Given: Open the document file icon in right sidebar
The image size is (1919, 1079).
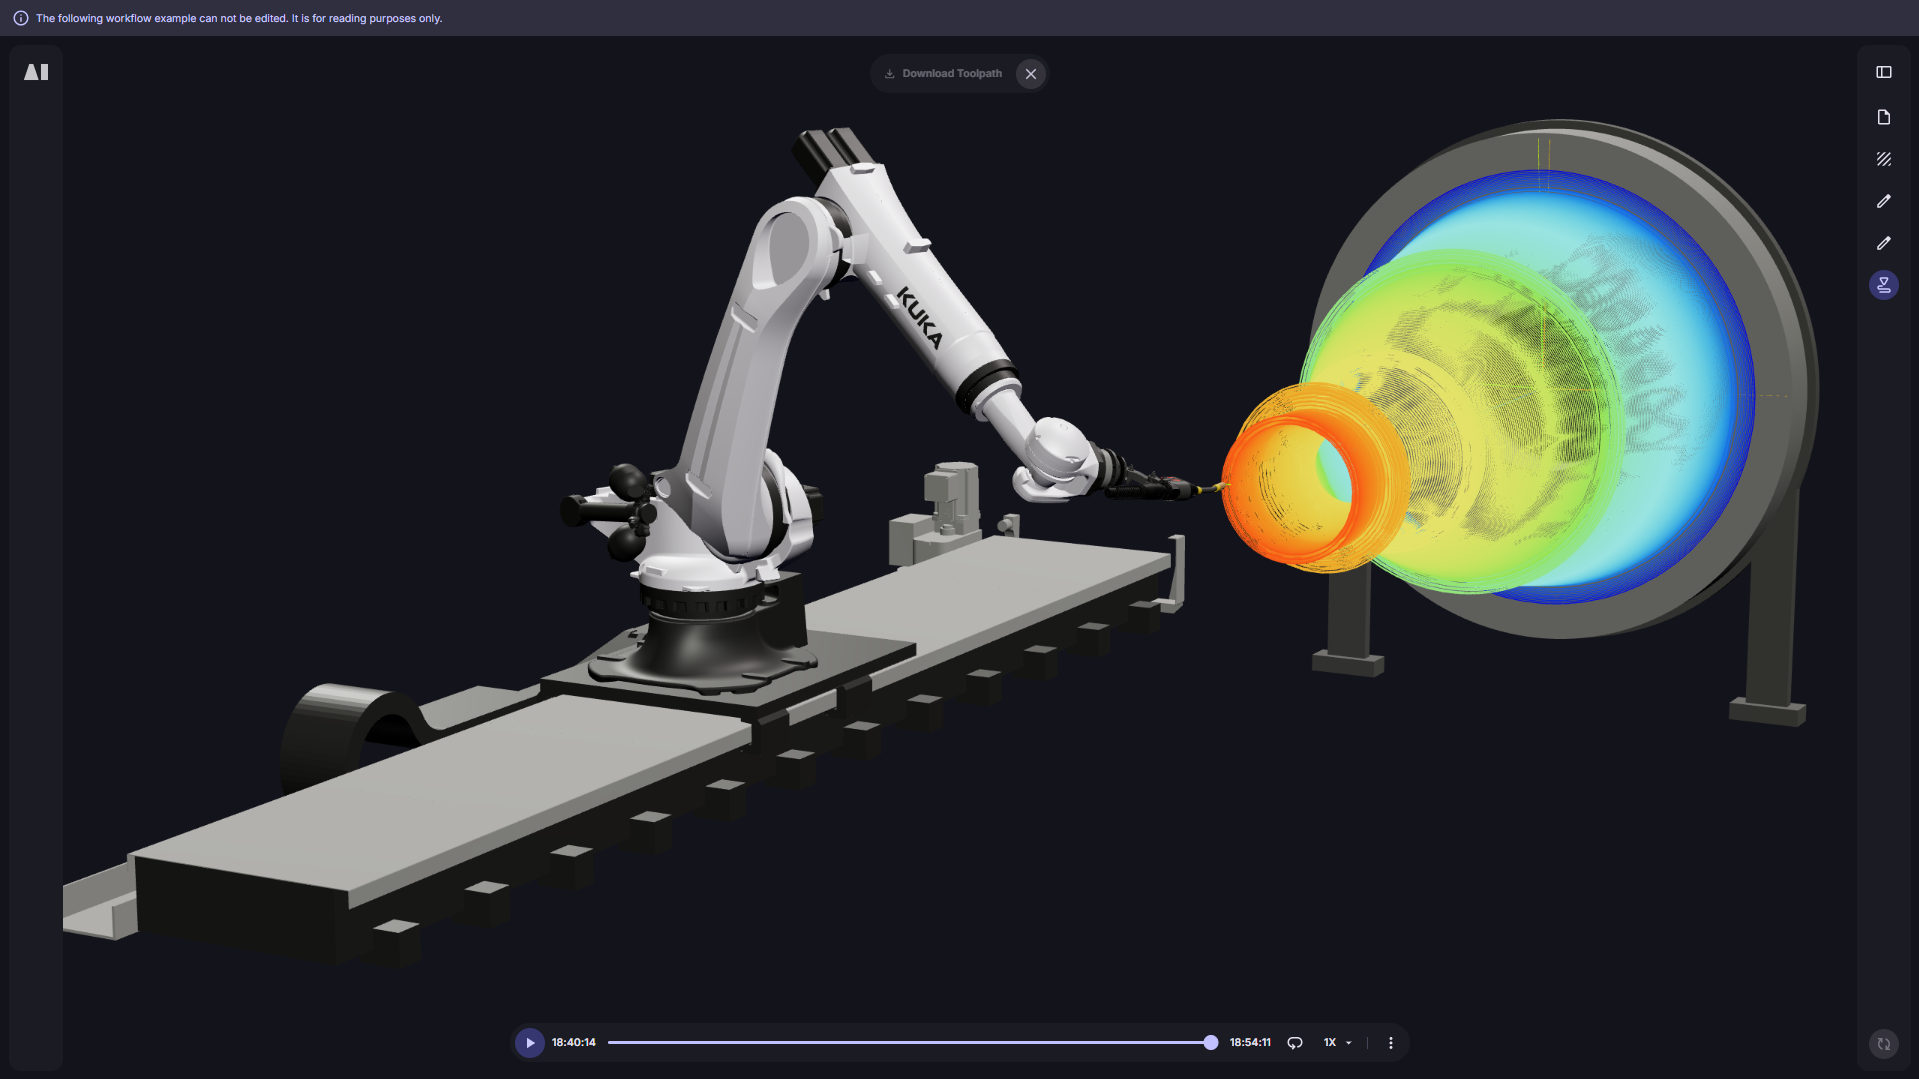Looking at the screenshot, I should pos(1883,117).
